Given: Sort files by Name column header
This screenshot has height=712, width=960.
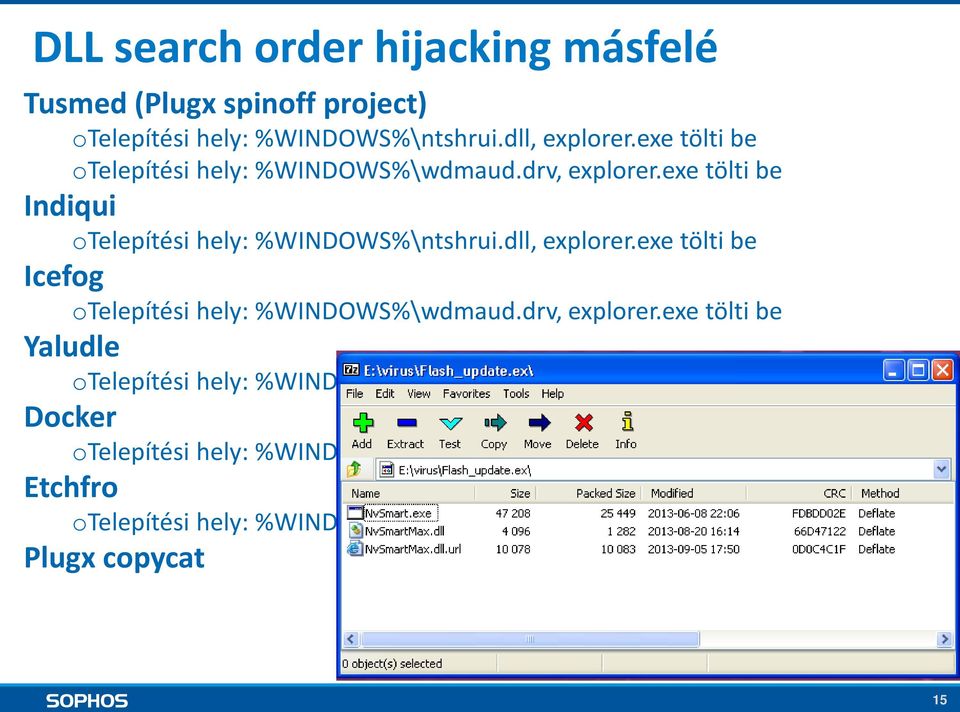Looking at the screenshot, I should click(409, 493).
